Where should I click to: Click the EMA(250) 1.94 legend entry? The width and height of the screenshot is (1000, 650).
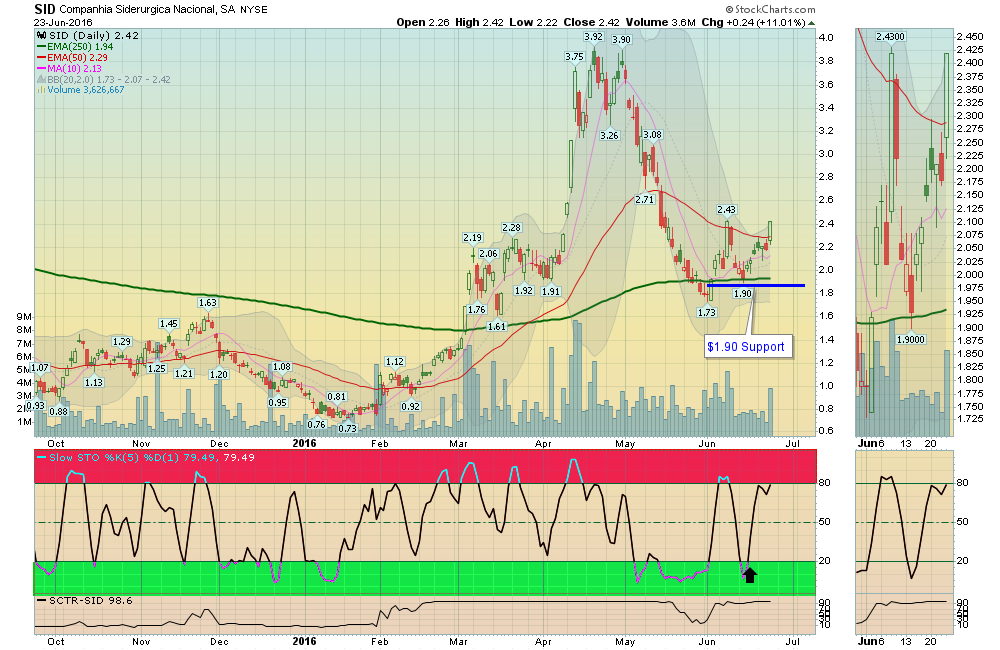pos(75,47)
